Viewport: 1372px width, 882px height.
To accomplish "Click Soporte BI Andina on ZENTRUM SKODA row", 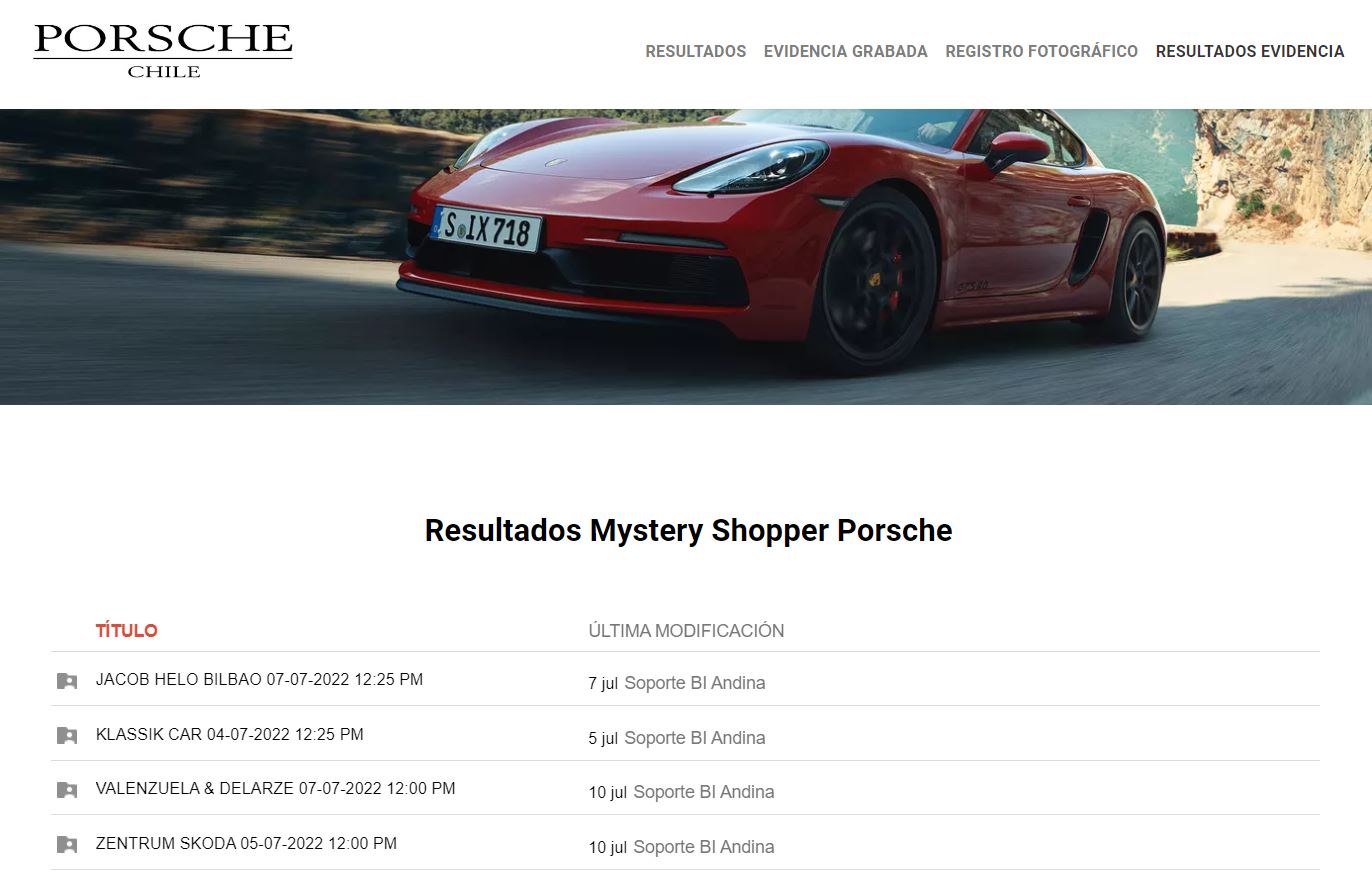I will [704, 847].
